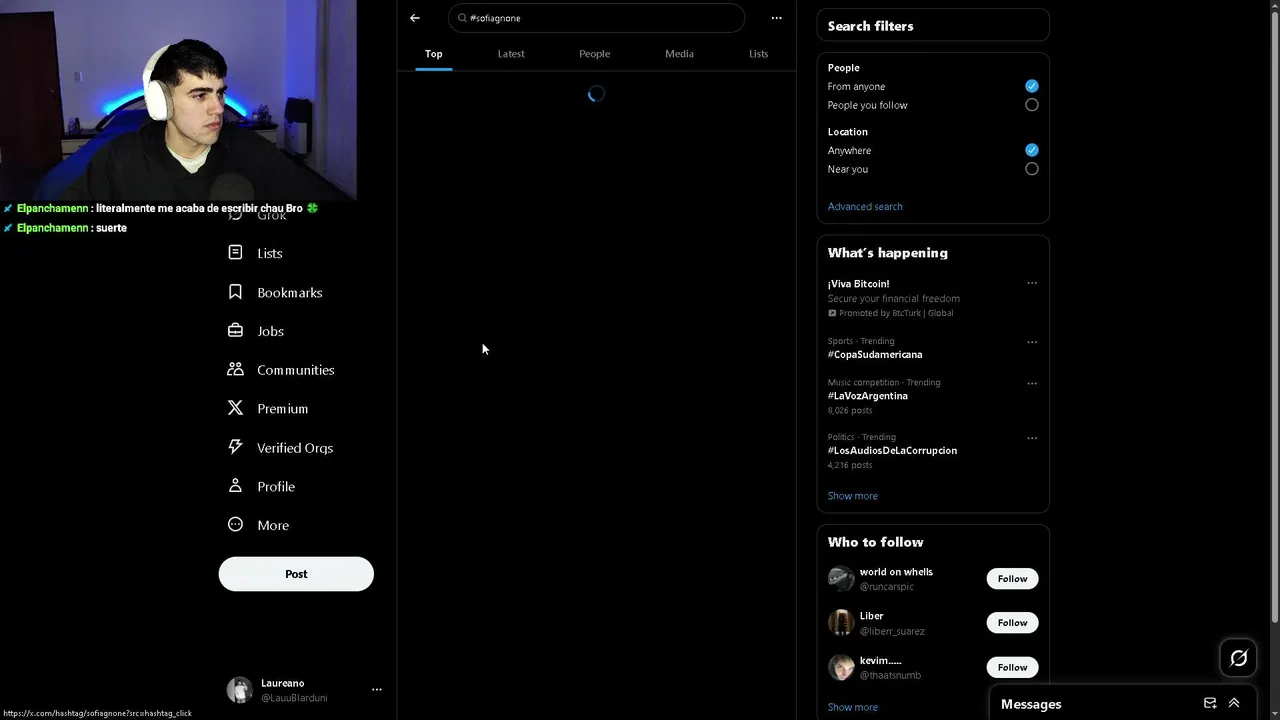Open options for #LosAudiosDeLaCorrupcion trend
1280x720 pixels.
coord(1032,438)
